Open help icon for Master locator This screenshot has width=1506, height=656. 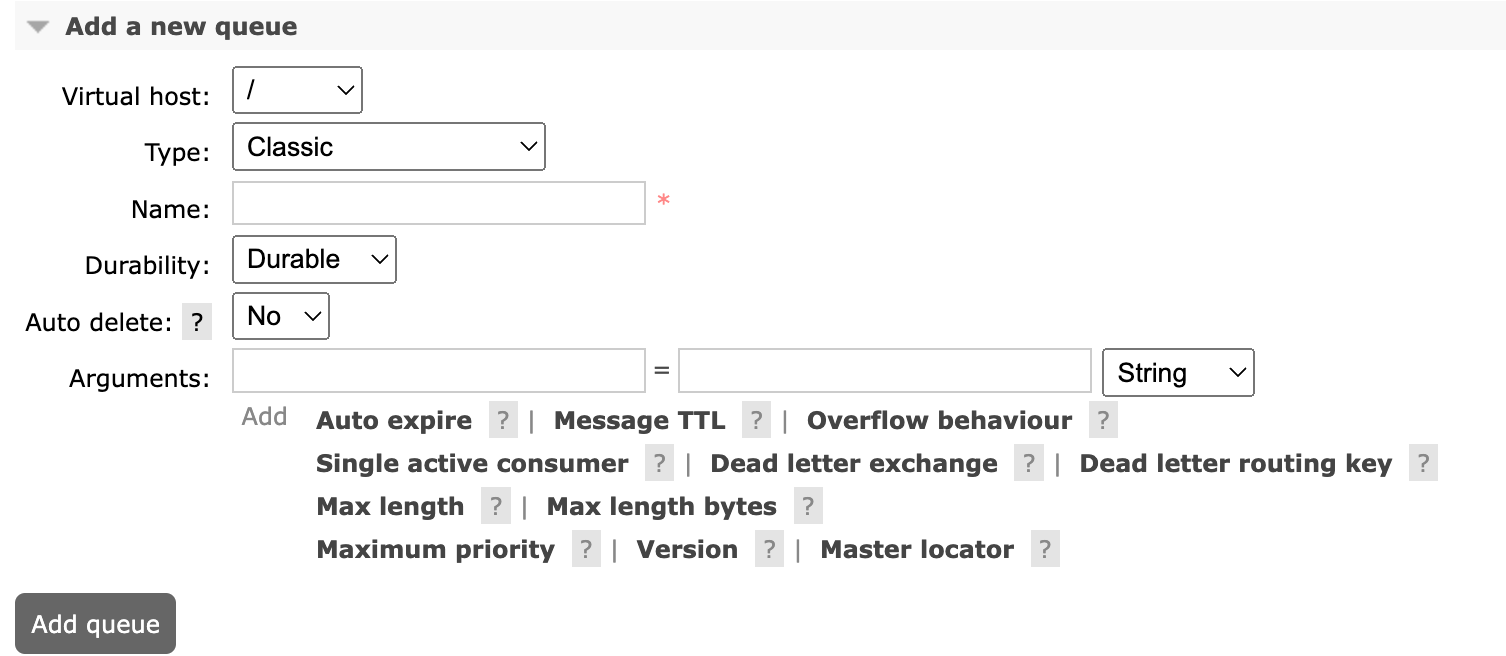pos(1045,550)
